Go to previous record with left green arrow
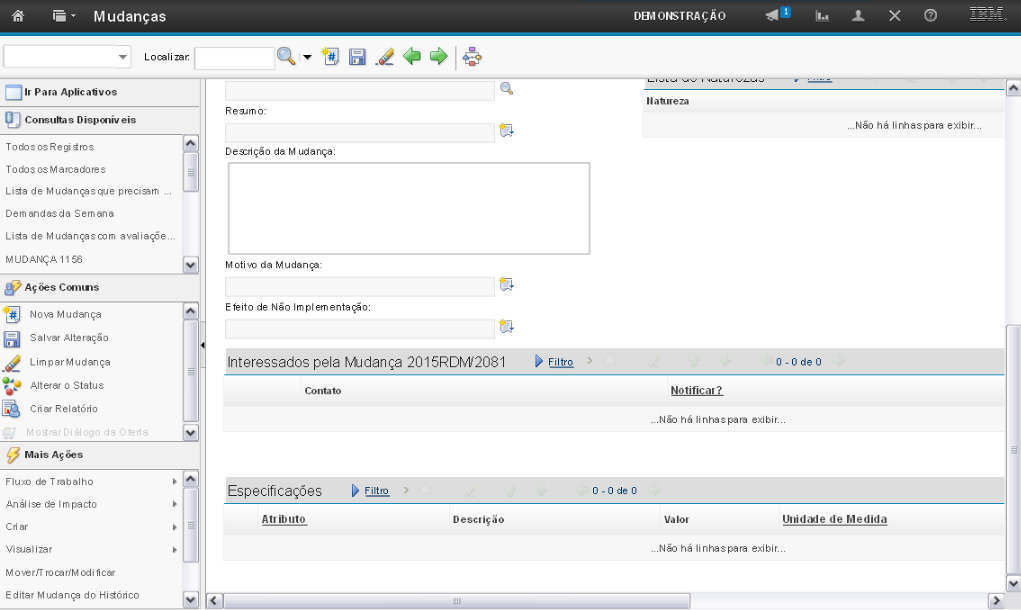Viewport: 1021px width, 610px height. [410, 58]
